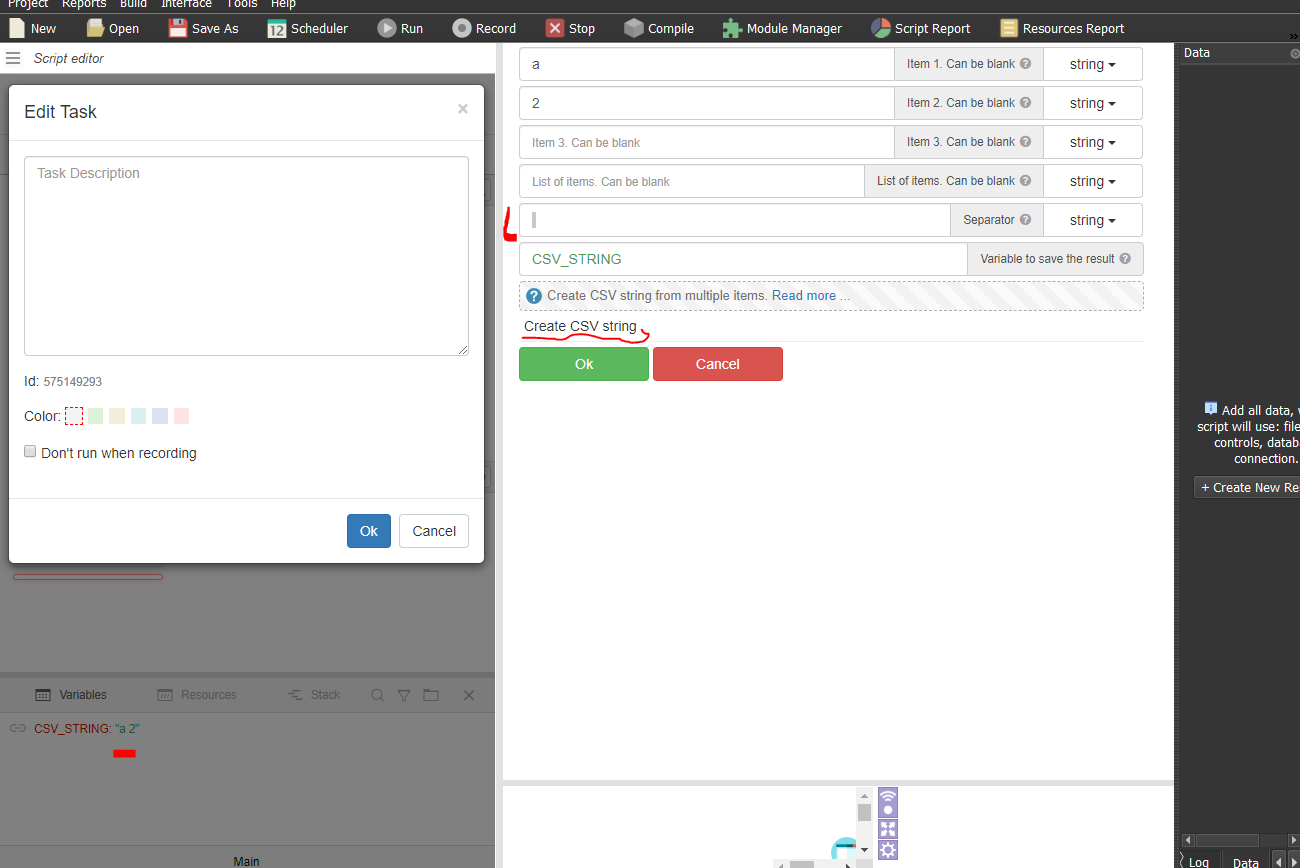1300x868 pixels.
Task: Click the Record button in toolbar
Action: tap(484, 28)
